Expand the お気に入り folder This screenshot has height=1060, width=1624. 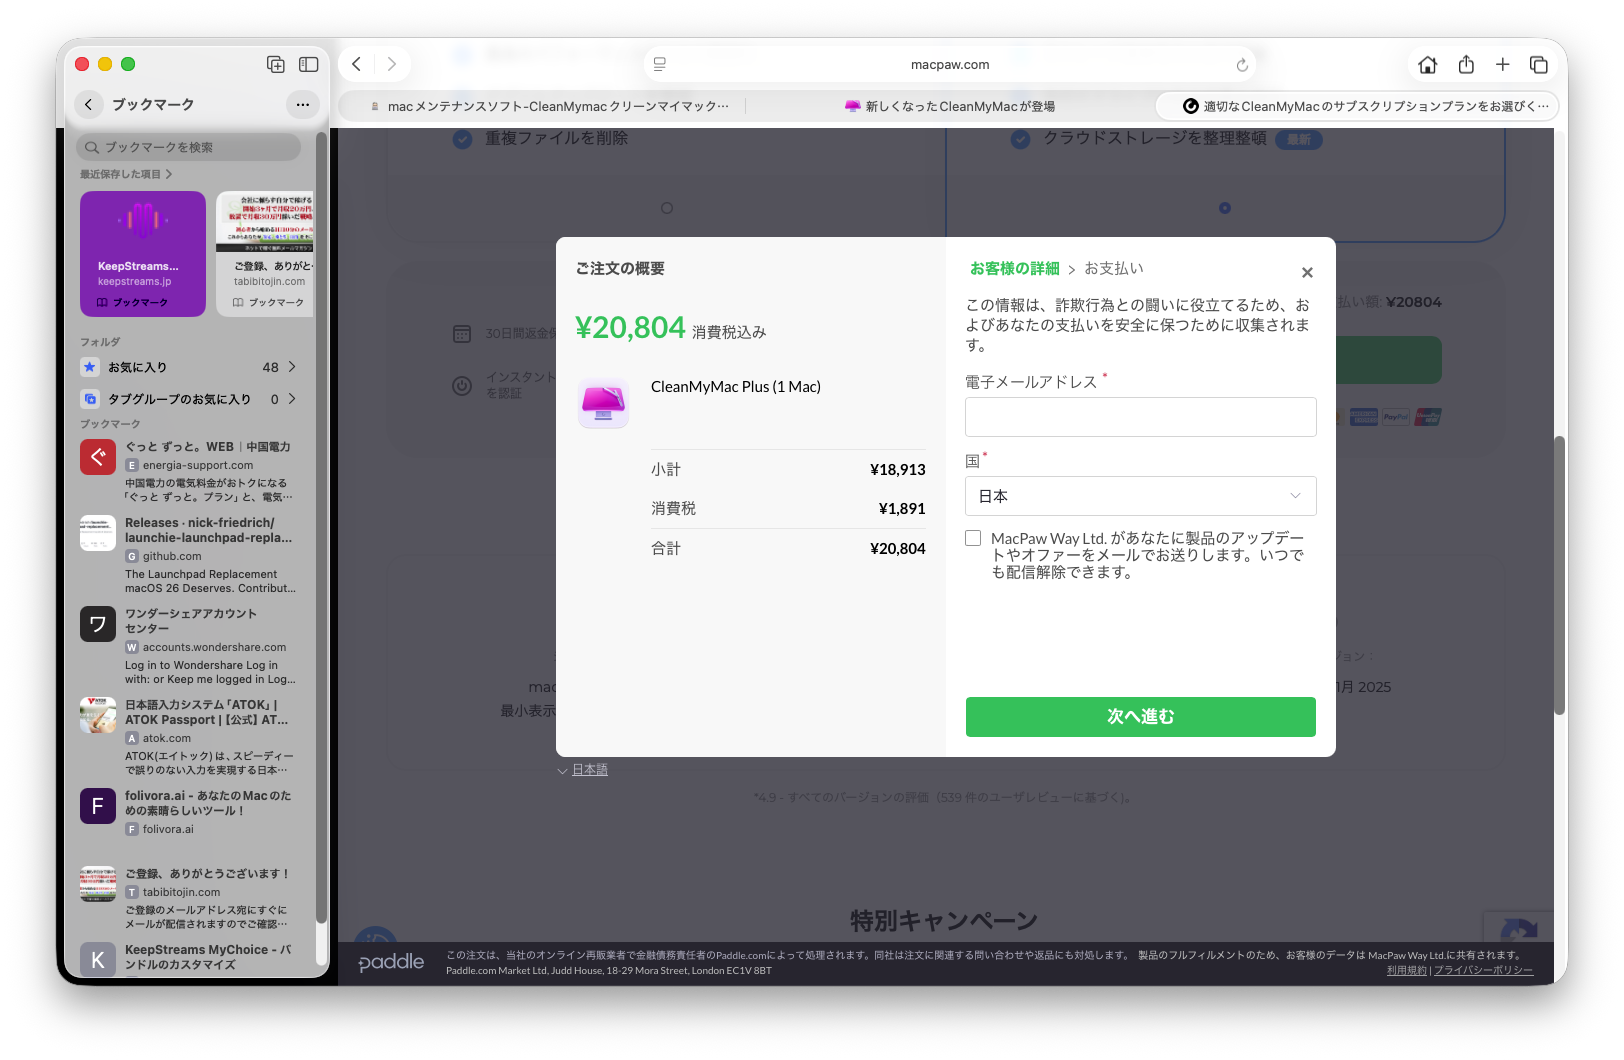point(188,368)
